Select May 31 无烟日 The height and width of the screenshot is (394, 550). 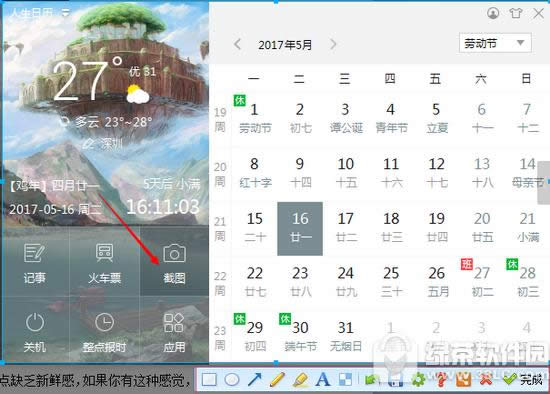[346, 337]
